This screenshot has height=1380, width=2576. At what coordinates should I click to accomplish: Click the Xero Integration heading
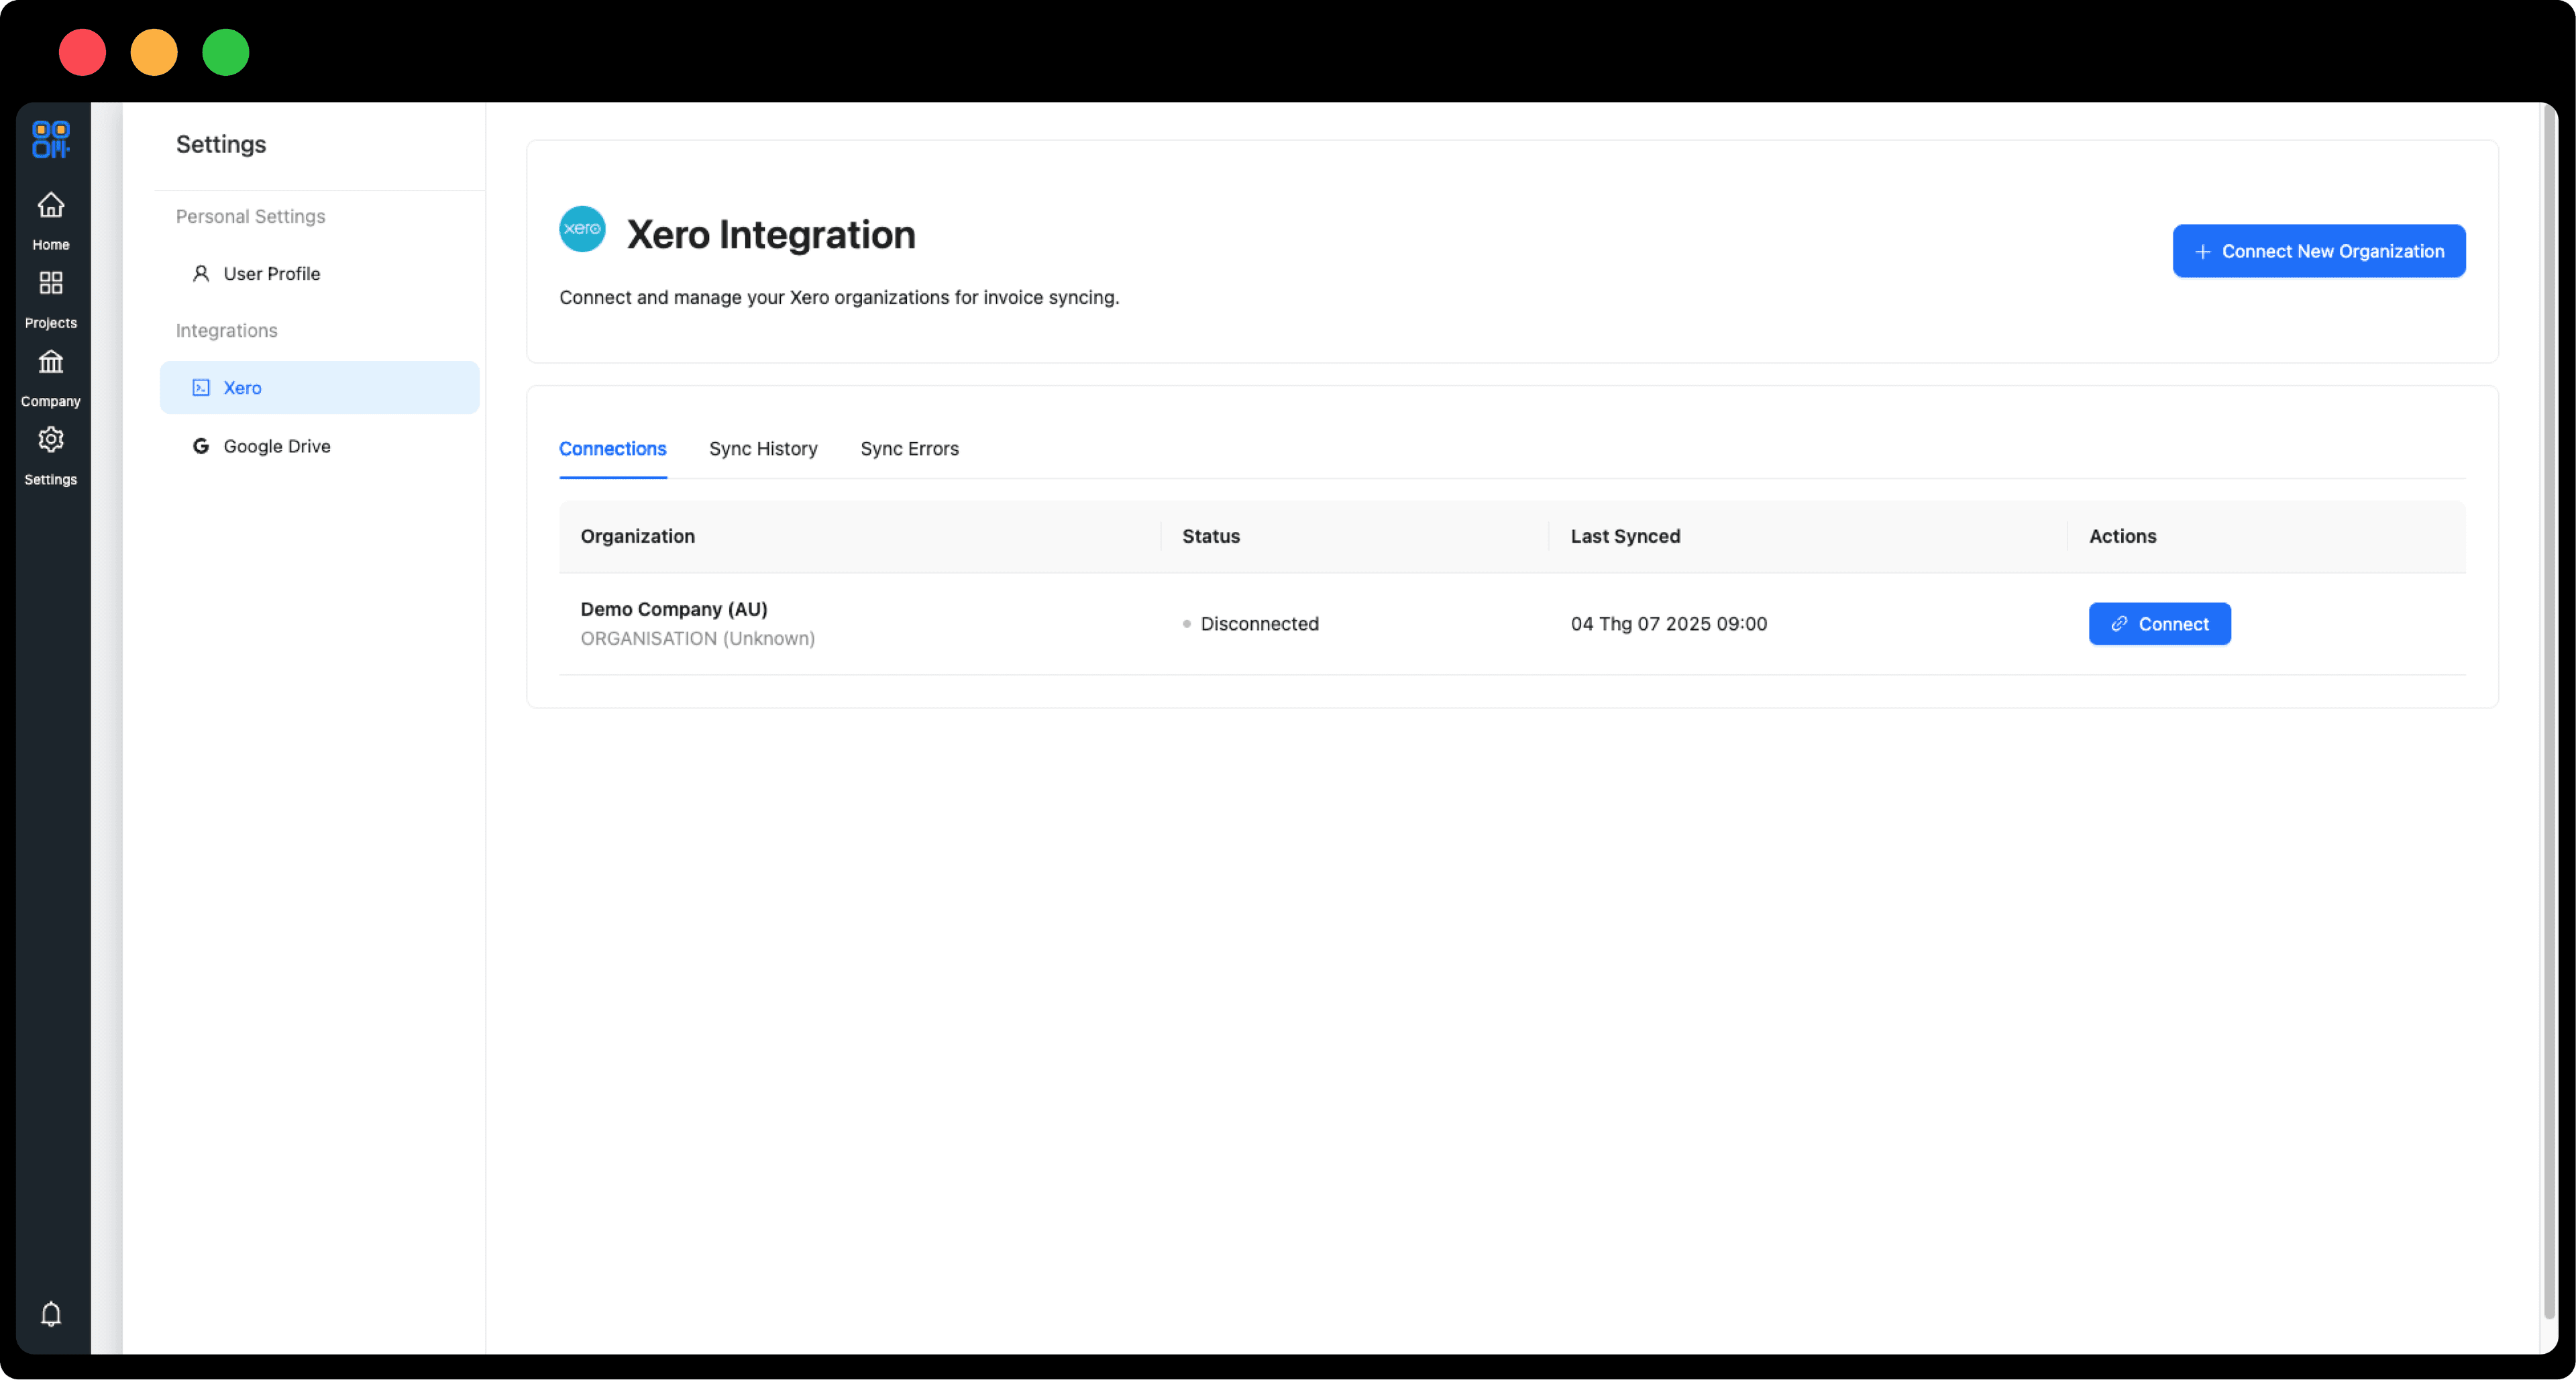click(770, 234)
